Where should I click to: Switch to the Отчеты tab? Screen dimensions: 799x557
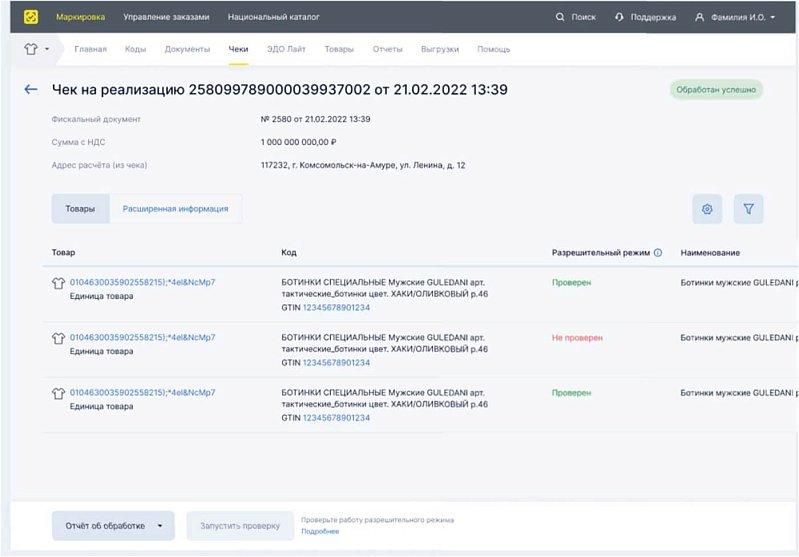387,49
